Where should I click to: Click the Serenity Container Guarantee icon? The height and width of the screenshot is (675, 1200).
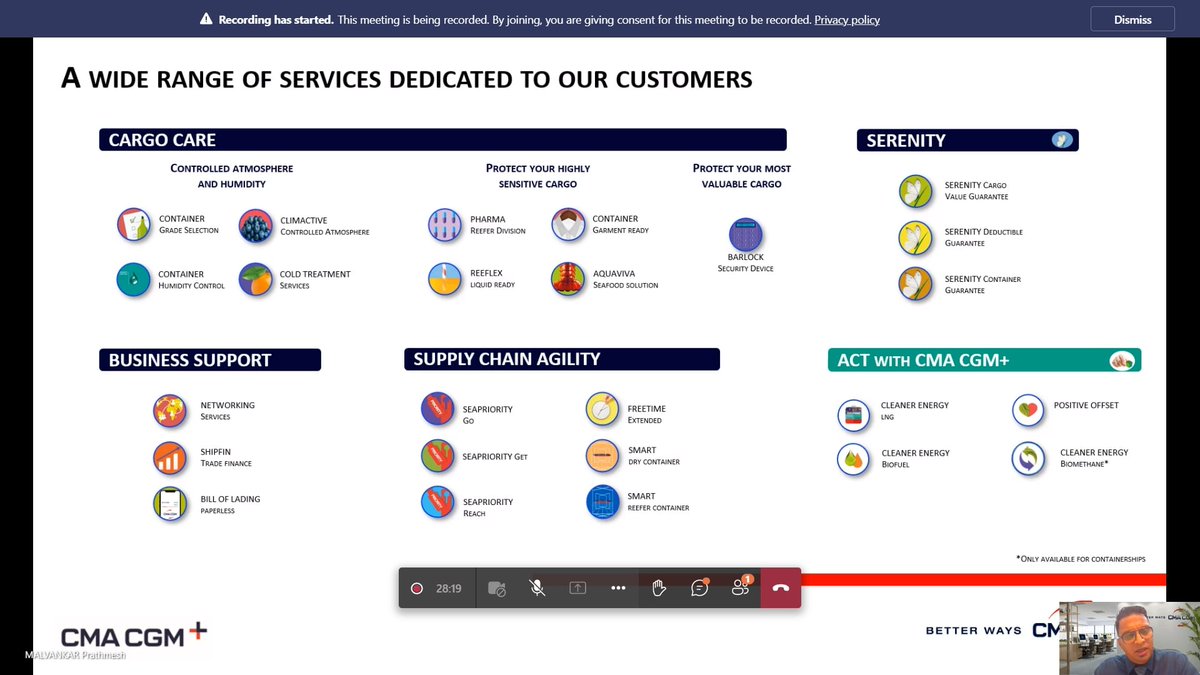coord(916,284)
